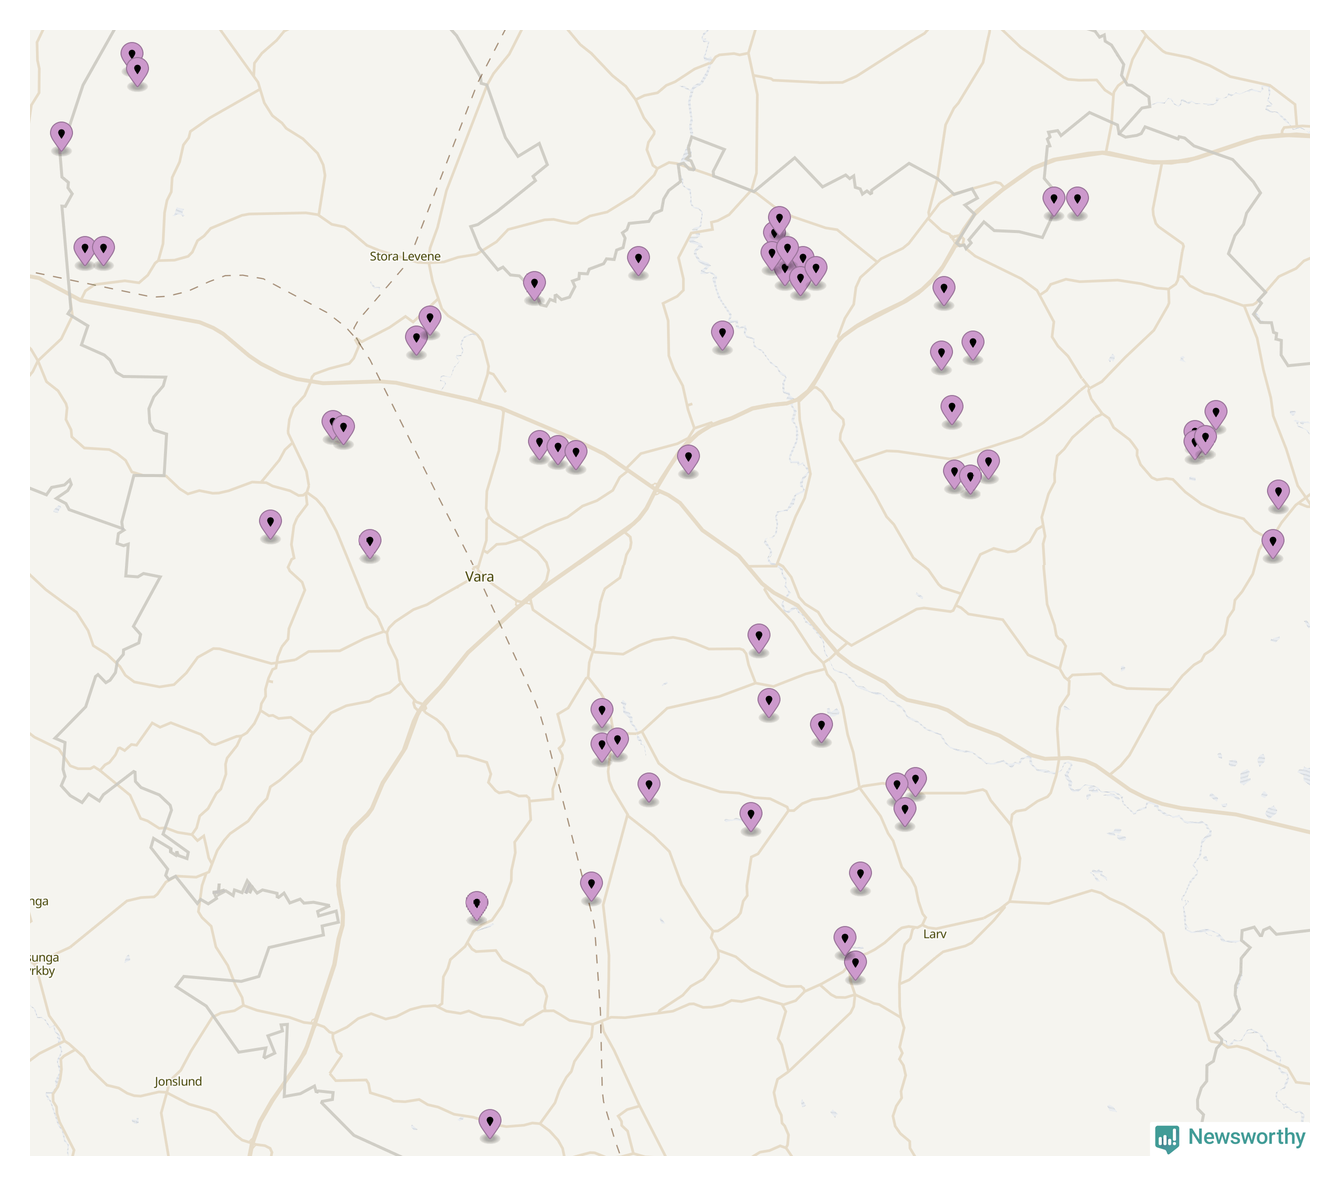This screenshot has width=1340, height=1186.
Task: Select the lower marker of pair below Stora Levene
Action: 416,341
